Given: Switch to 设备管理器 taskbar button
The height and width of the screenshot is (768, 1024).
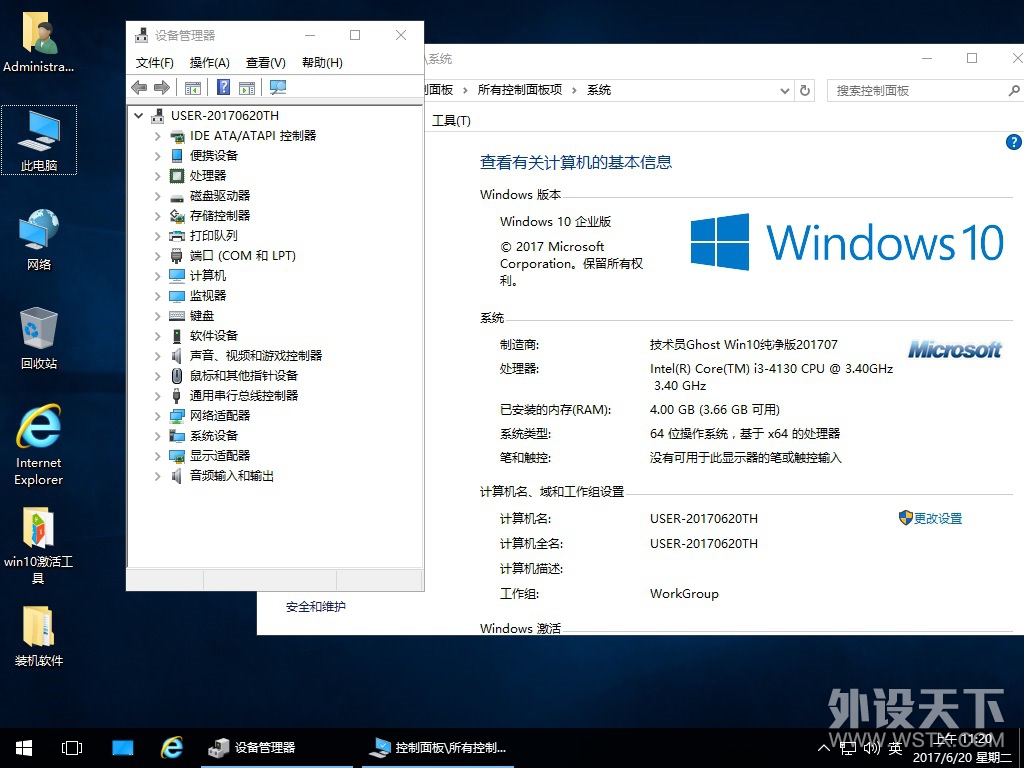Looking at the screenshot, I should (x=277, y=748).
